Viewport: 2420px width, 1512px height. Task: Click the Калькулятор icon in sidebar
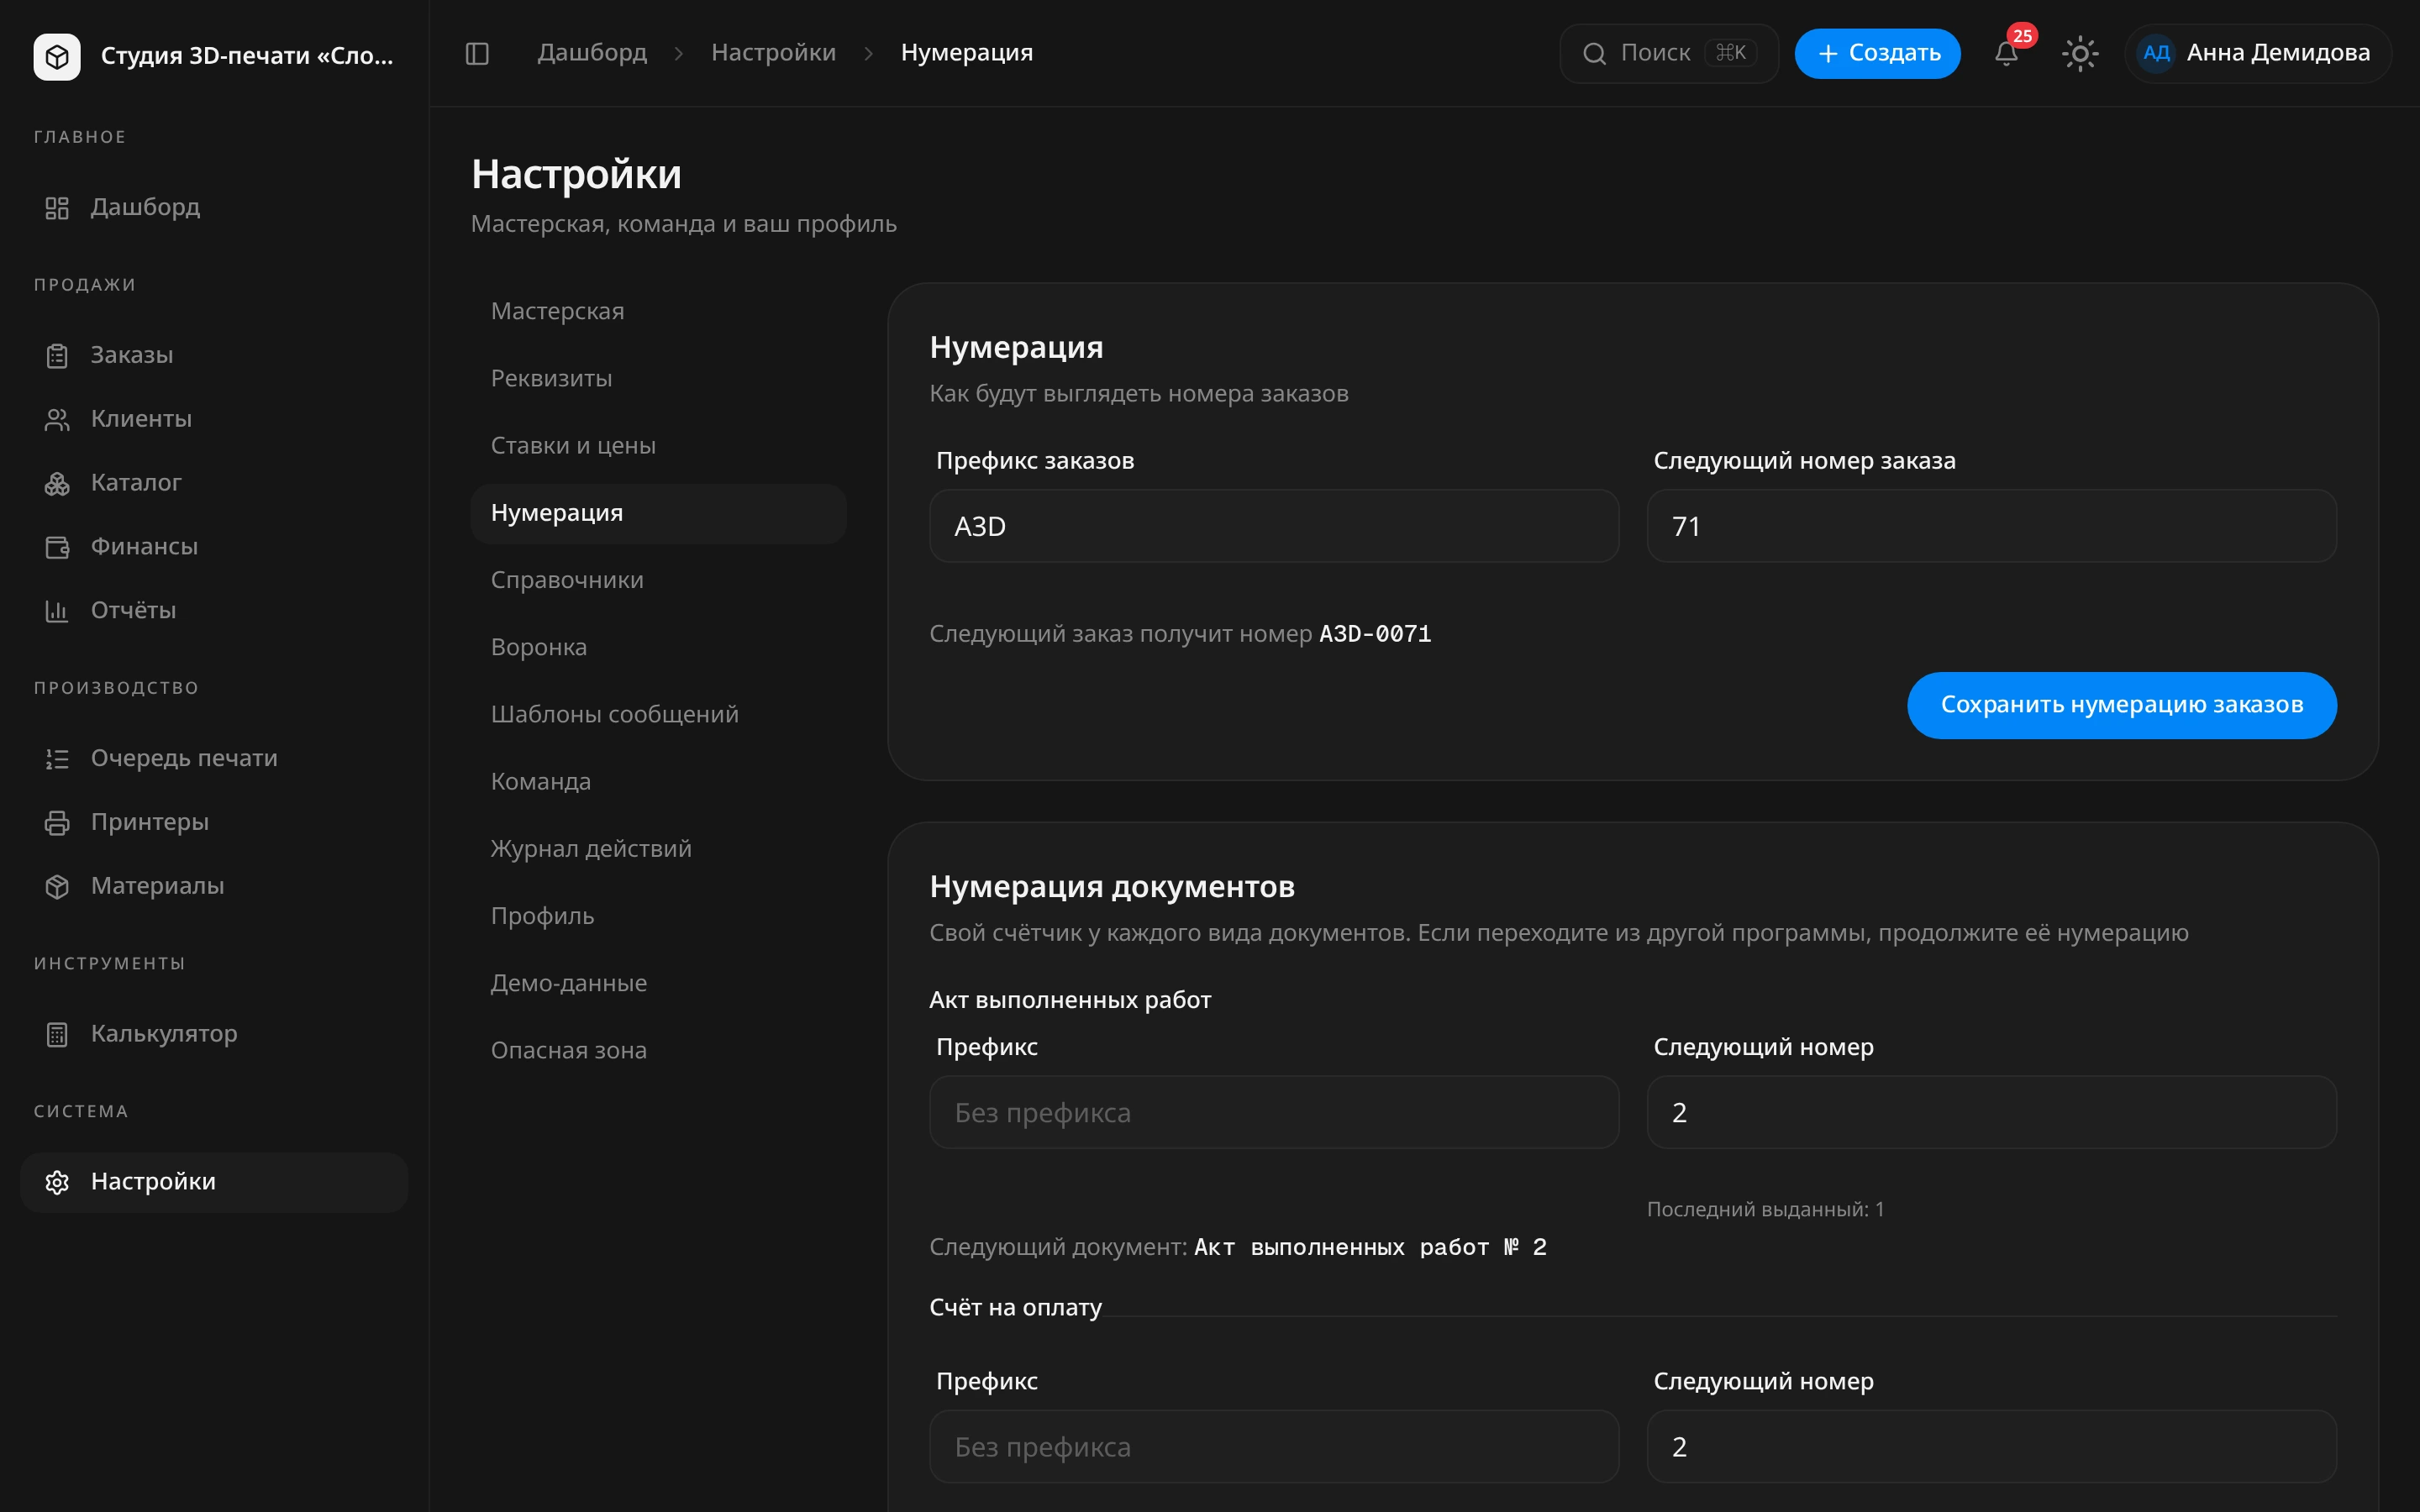57,1035
